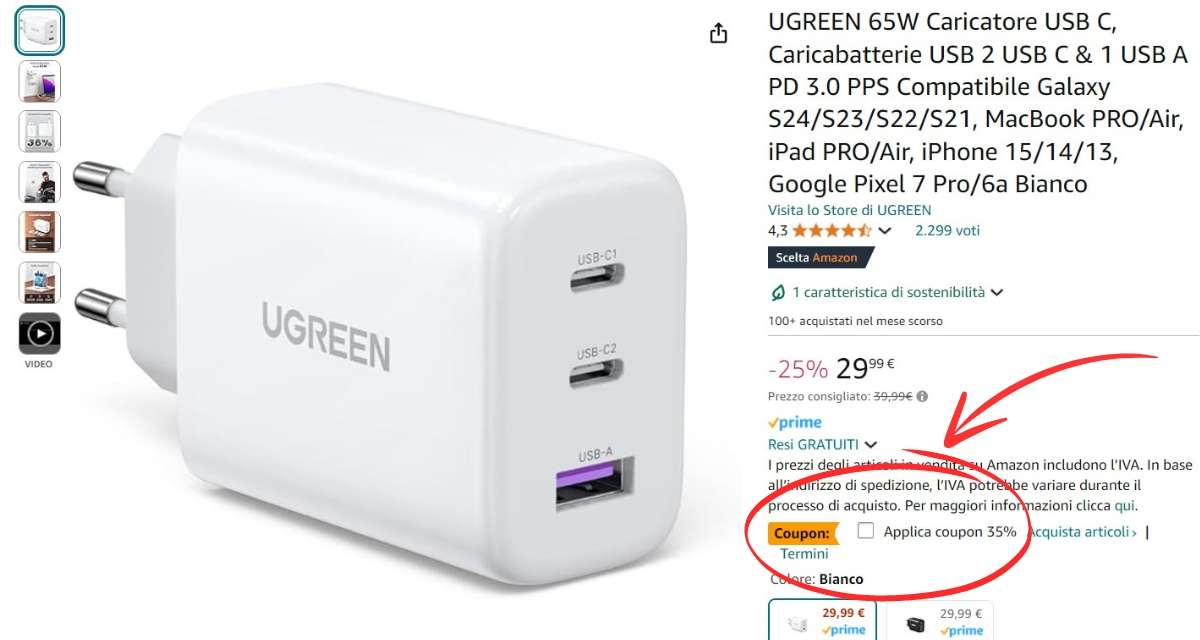Expand the sustainability feature dropdown

(996, 292)
